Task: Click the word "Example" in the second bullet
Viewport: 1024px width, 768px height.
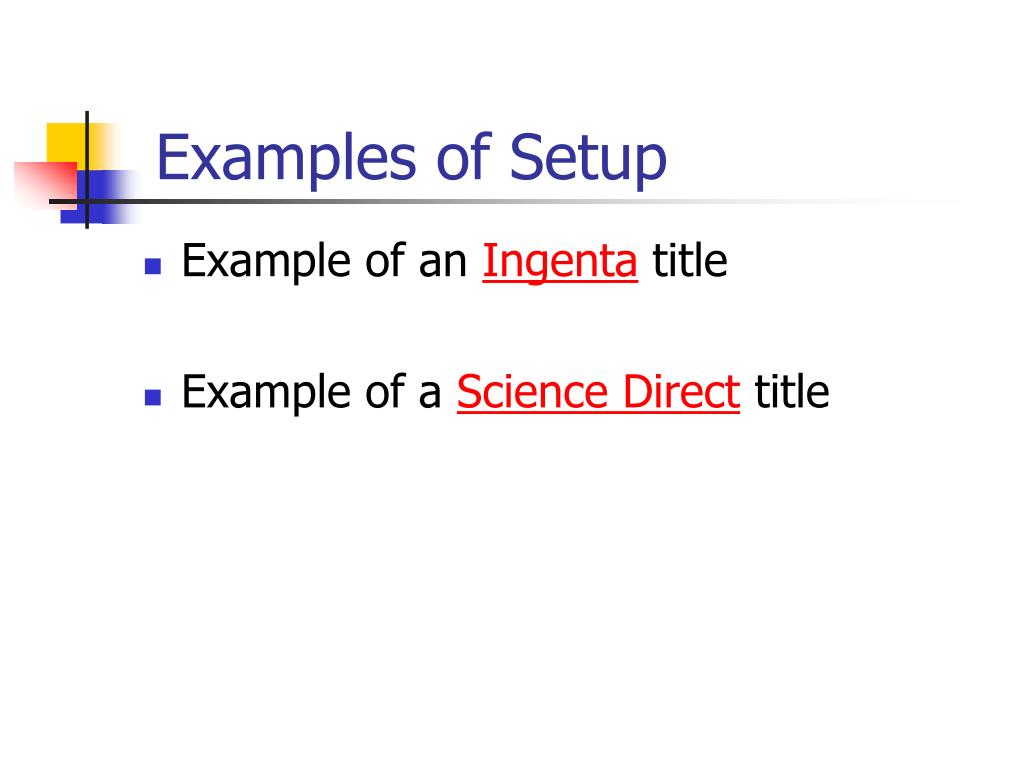Action: 266,393
